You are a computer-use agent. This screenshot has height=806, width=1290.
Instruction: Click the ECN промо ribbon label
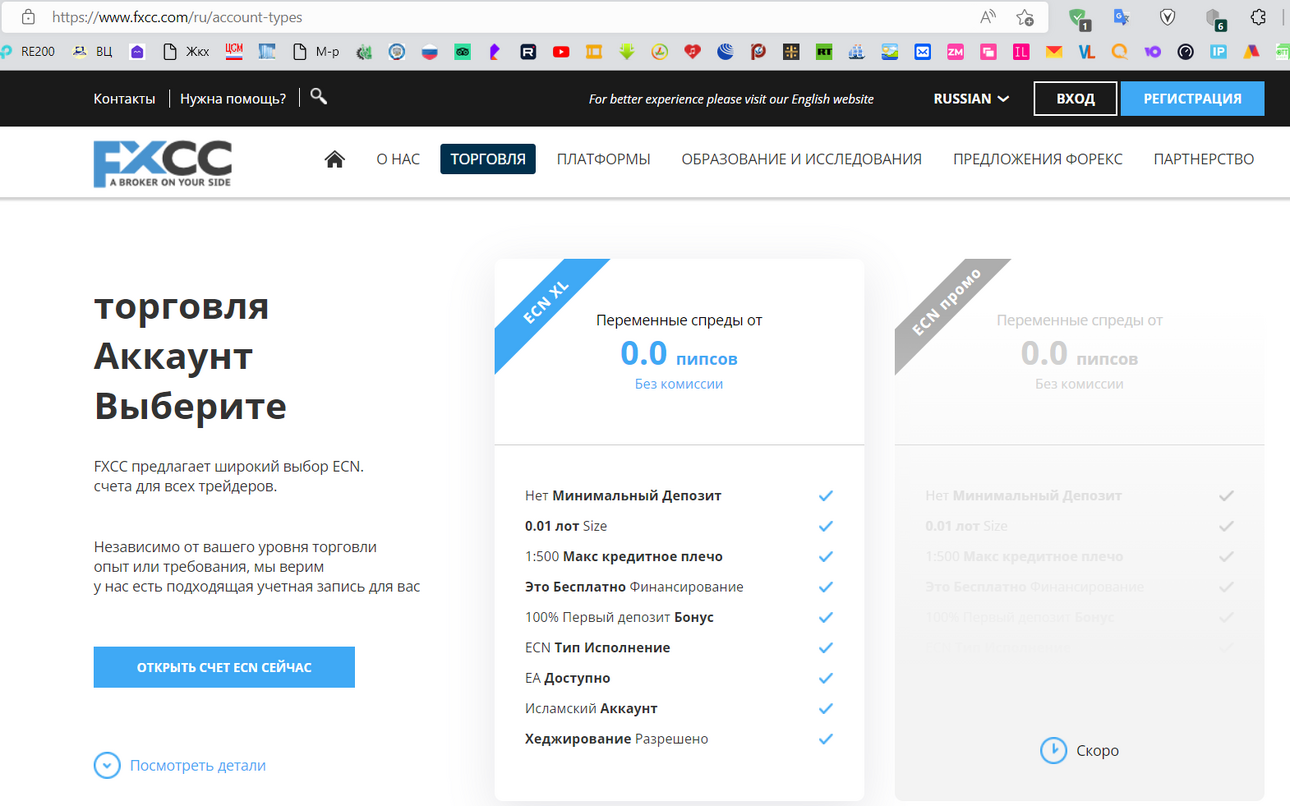947,302
